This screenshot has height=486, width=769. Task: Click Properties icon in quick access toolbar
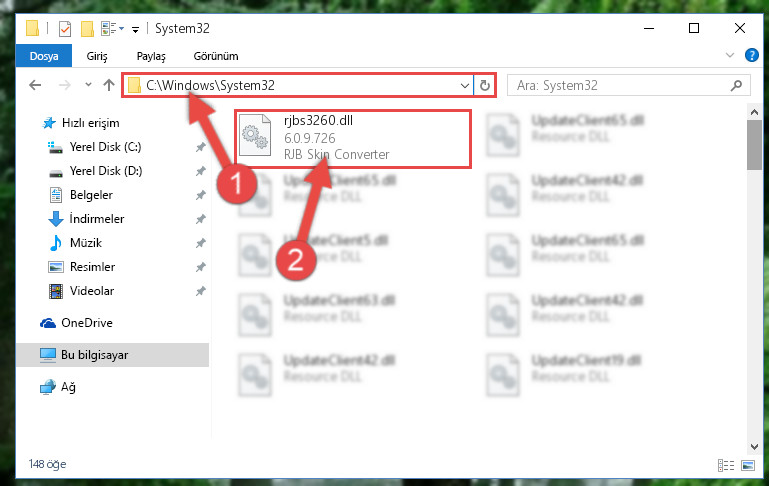click(x=65, y=28)
